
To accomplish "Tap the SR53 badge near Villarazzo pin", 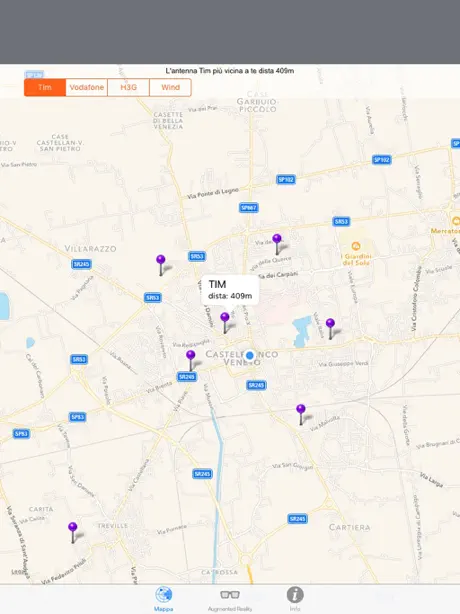I will [x=197, y=256].
